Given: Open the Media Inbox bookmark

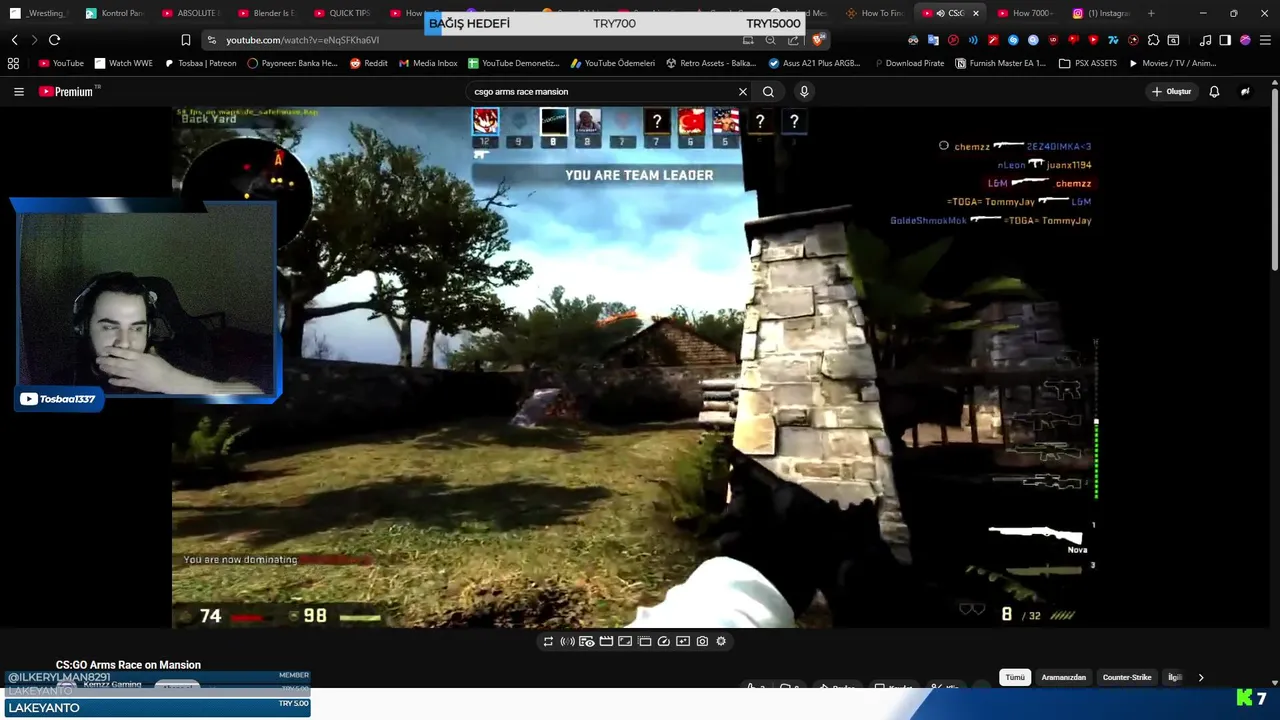Looking at the screenshot, I should click(428, 63).
